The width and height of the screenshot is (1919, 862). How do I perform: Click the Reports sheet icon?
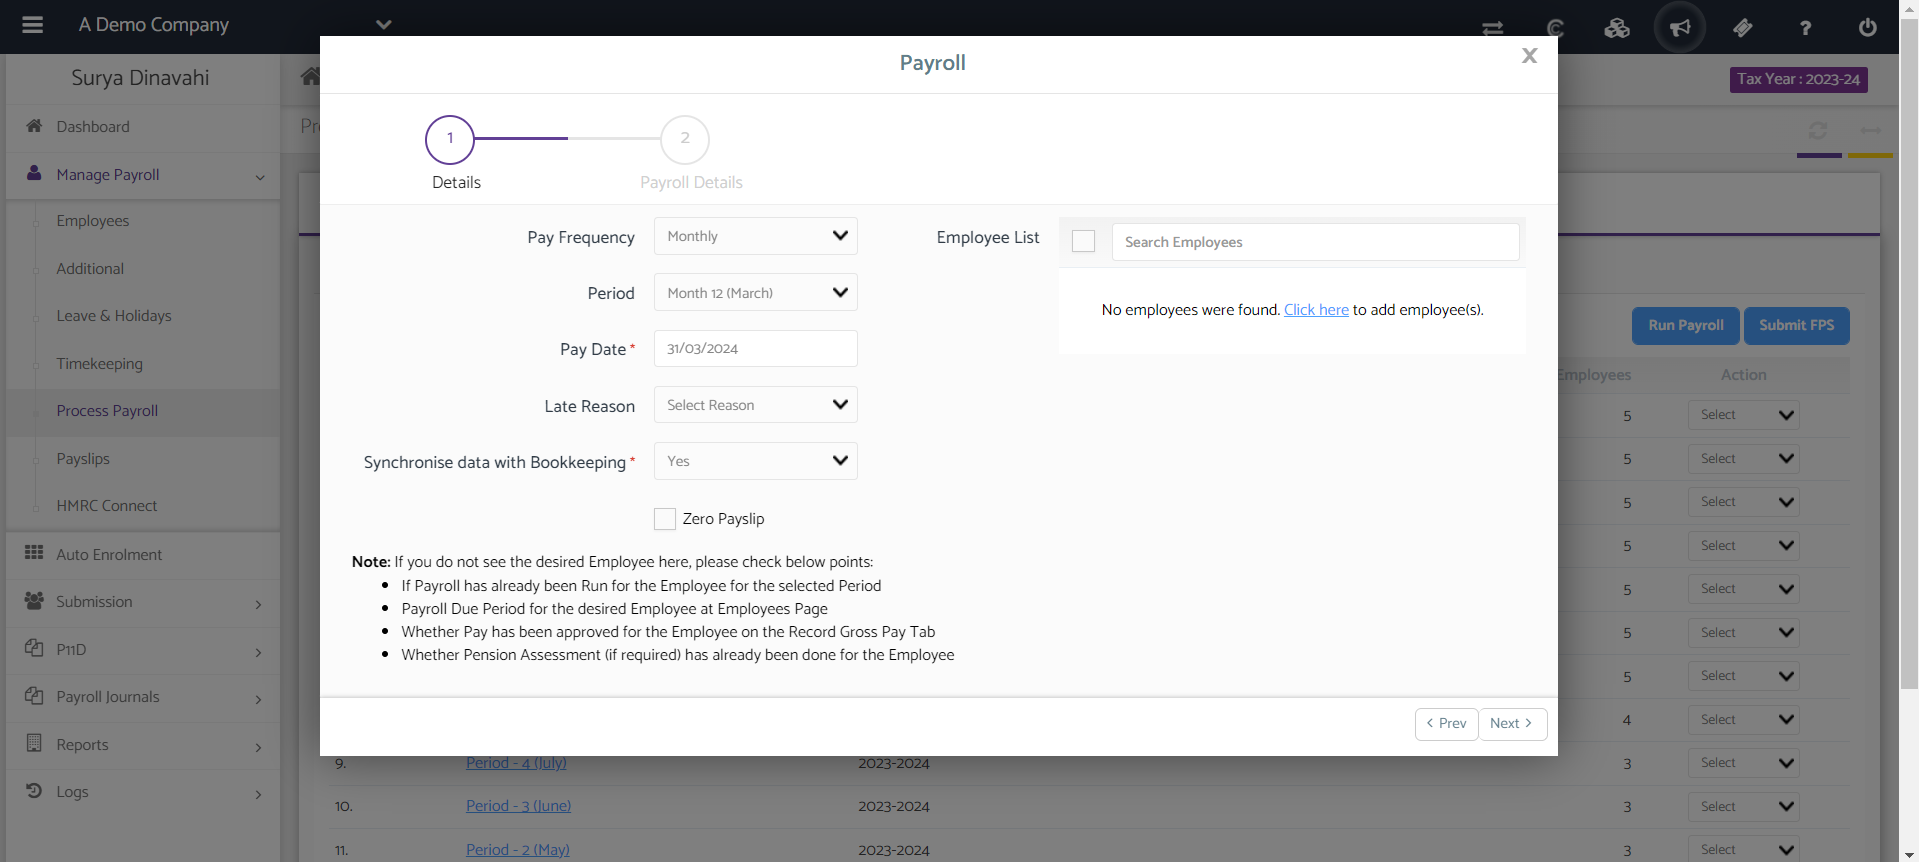pos(34,743)
